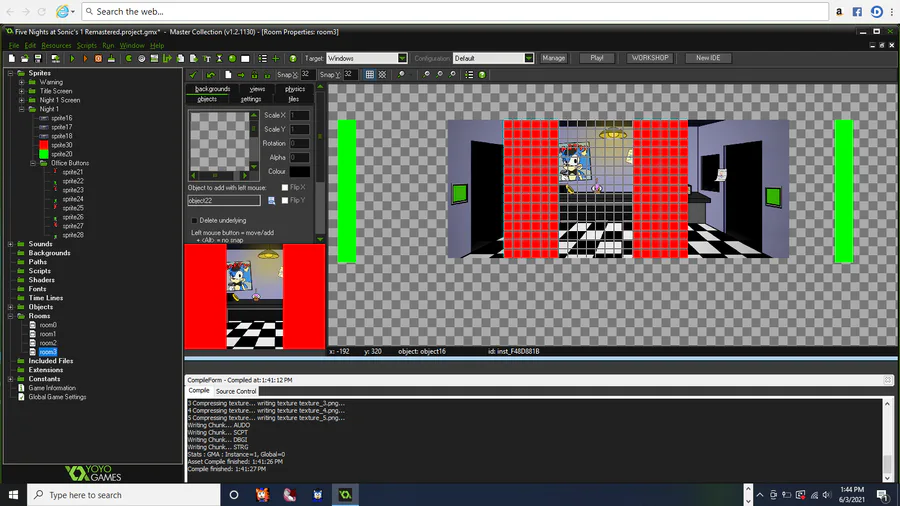Open the Source Control tab
The height and width of the screenshot is (506, 900).
coord(236,391)
